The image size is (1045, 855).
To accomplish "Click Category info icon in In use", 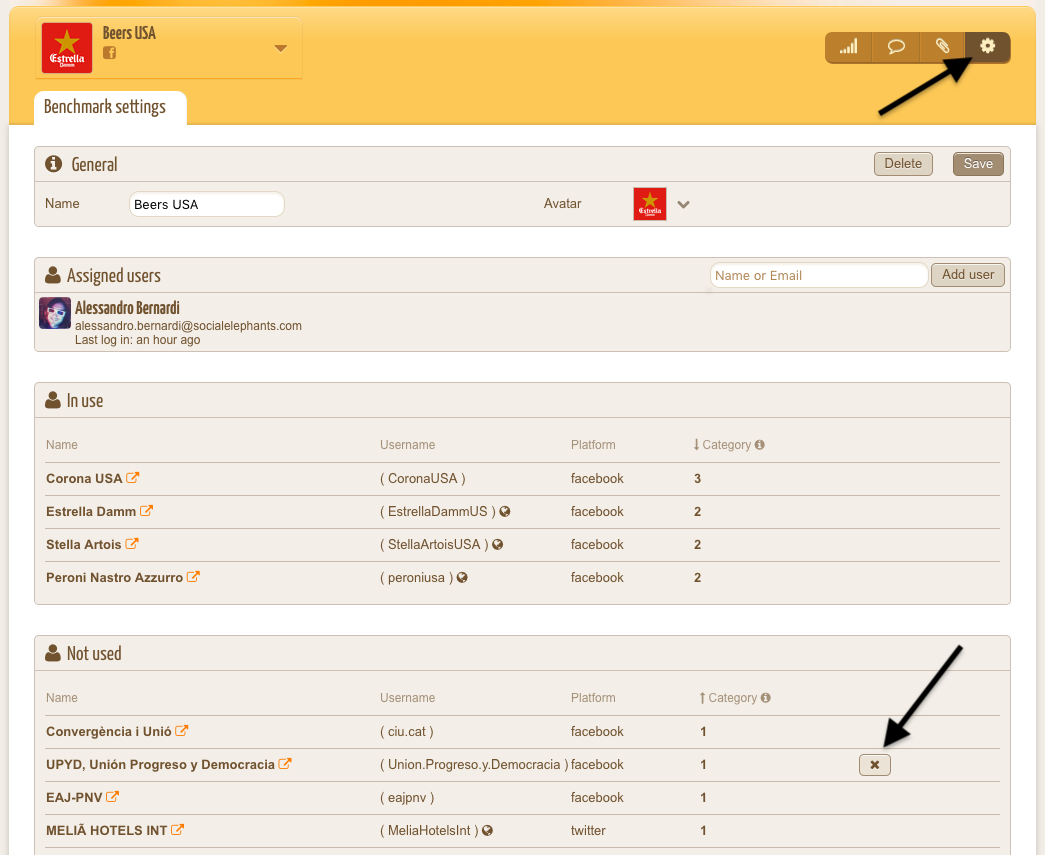I will (760, 444).
